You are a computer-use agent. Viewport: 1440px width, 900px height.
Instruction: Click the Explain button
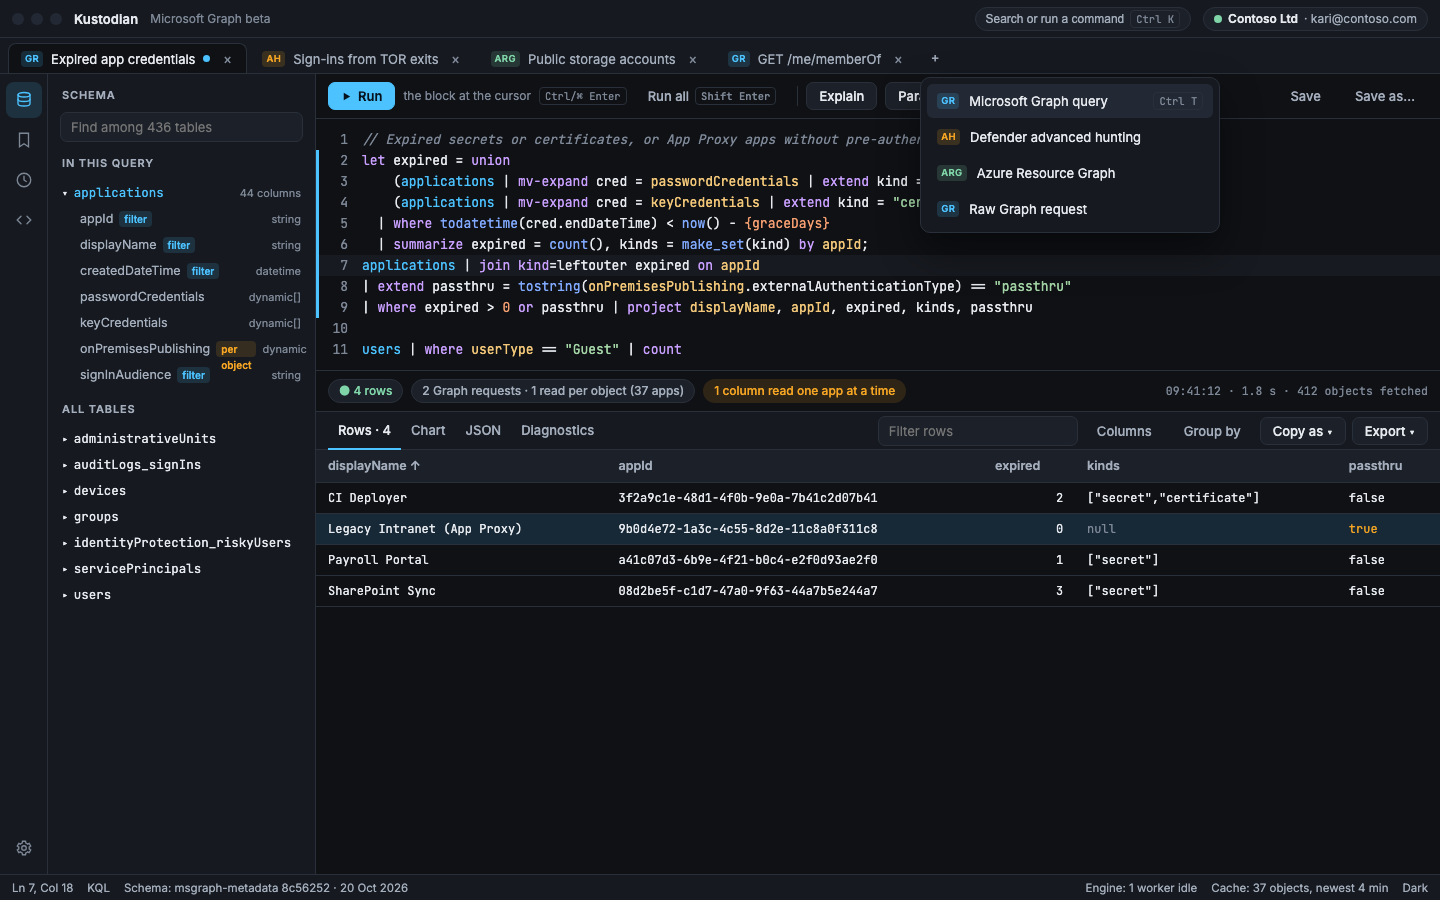point(841,96)
